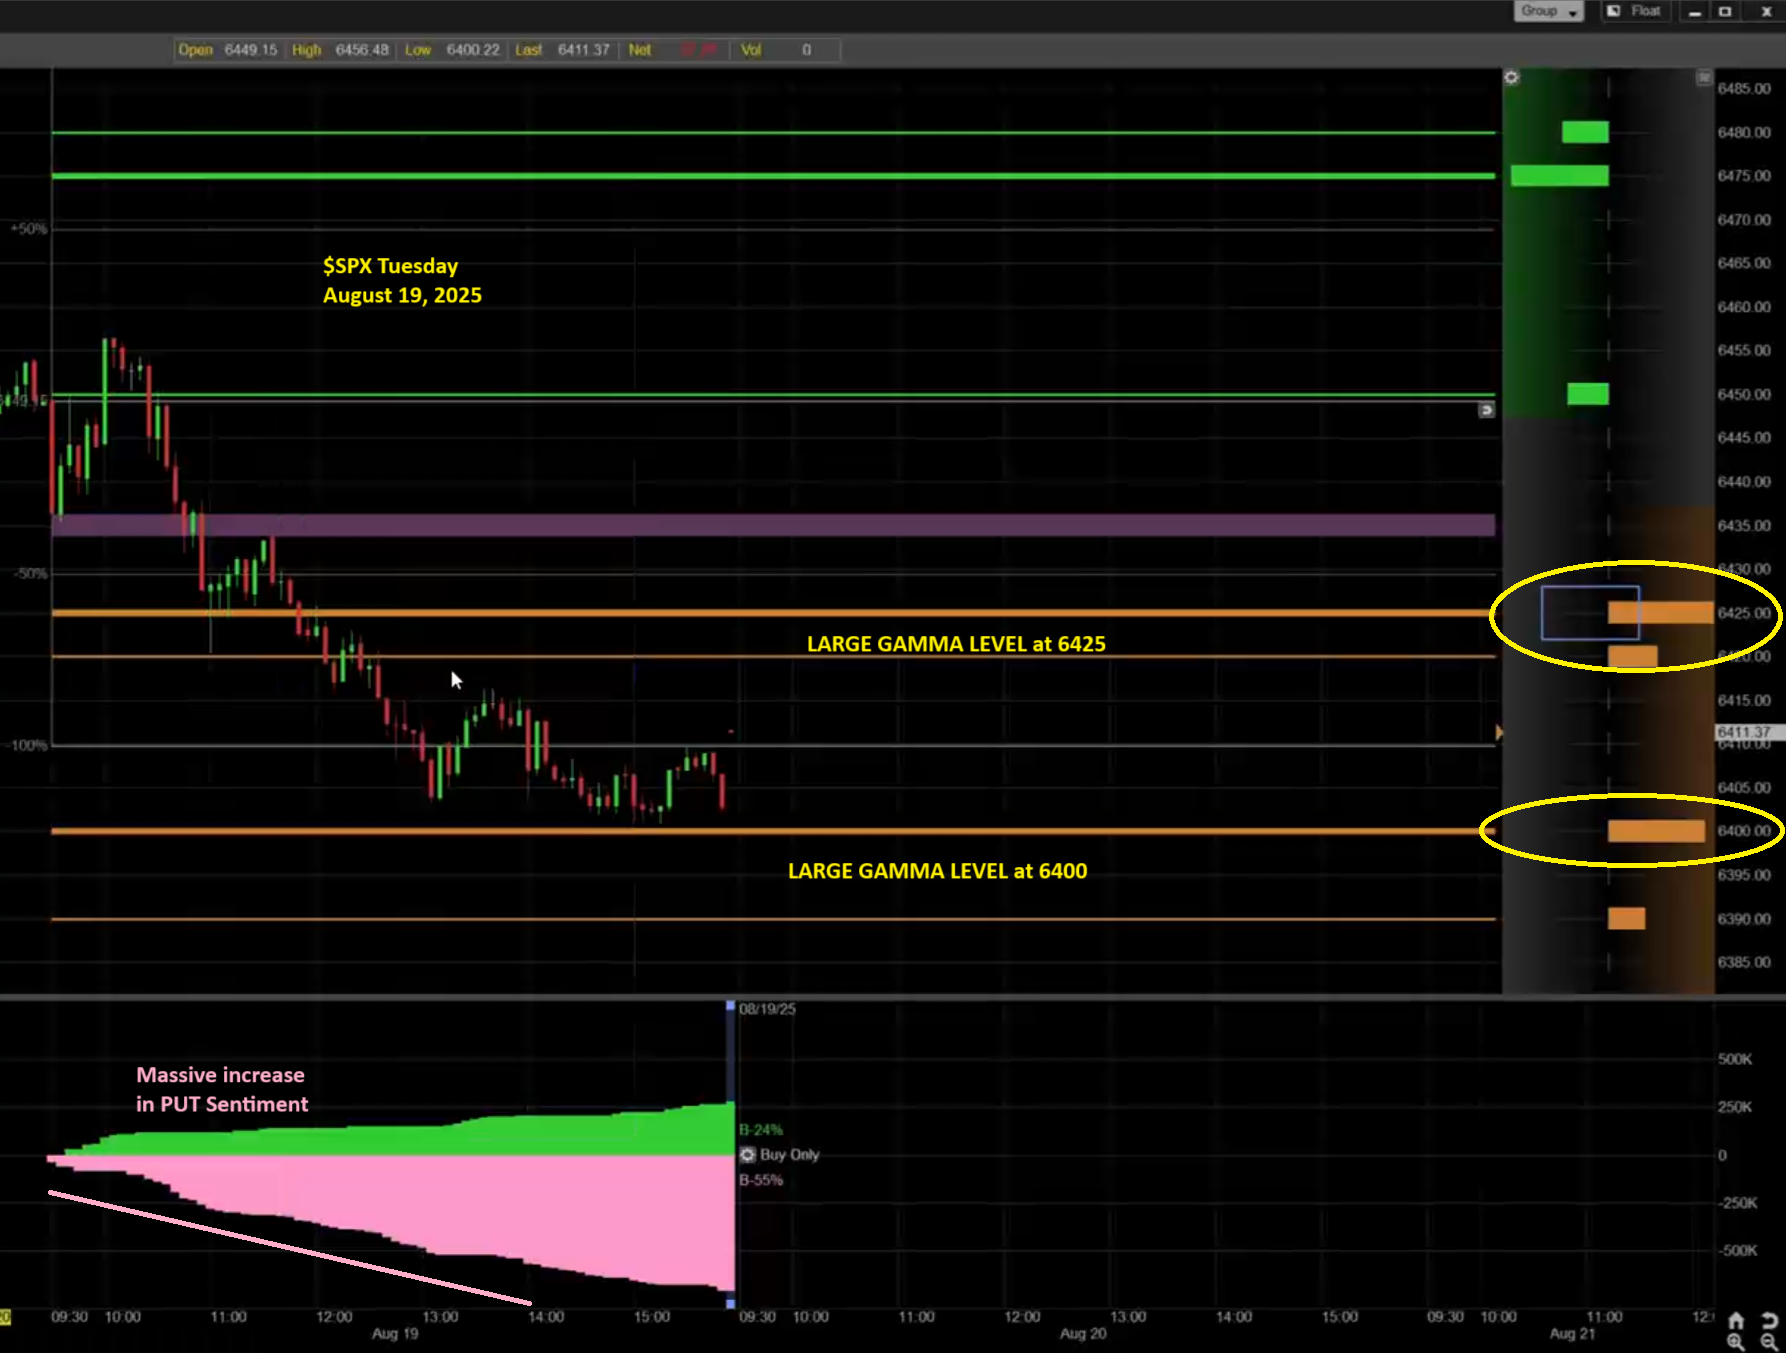Click the Last 6411.37 field

coord(562,50)
